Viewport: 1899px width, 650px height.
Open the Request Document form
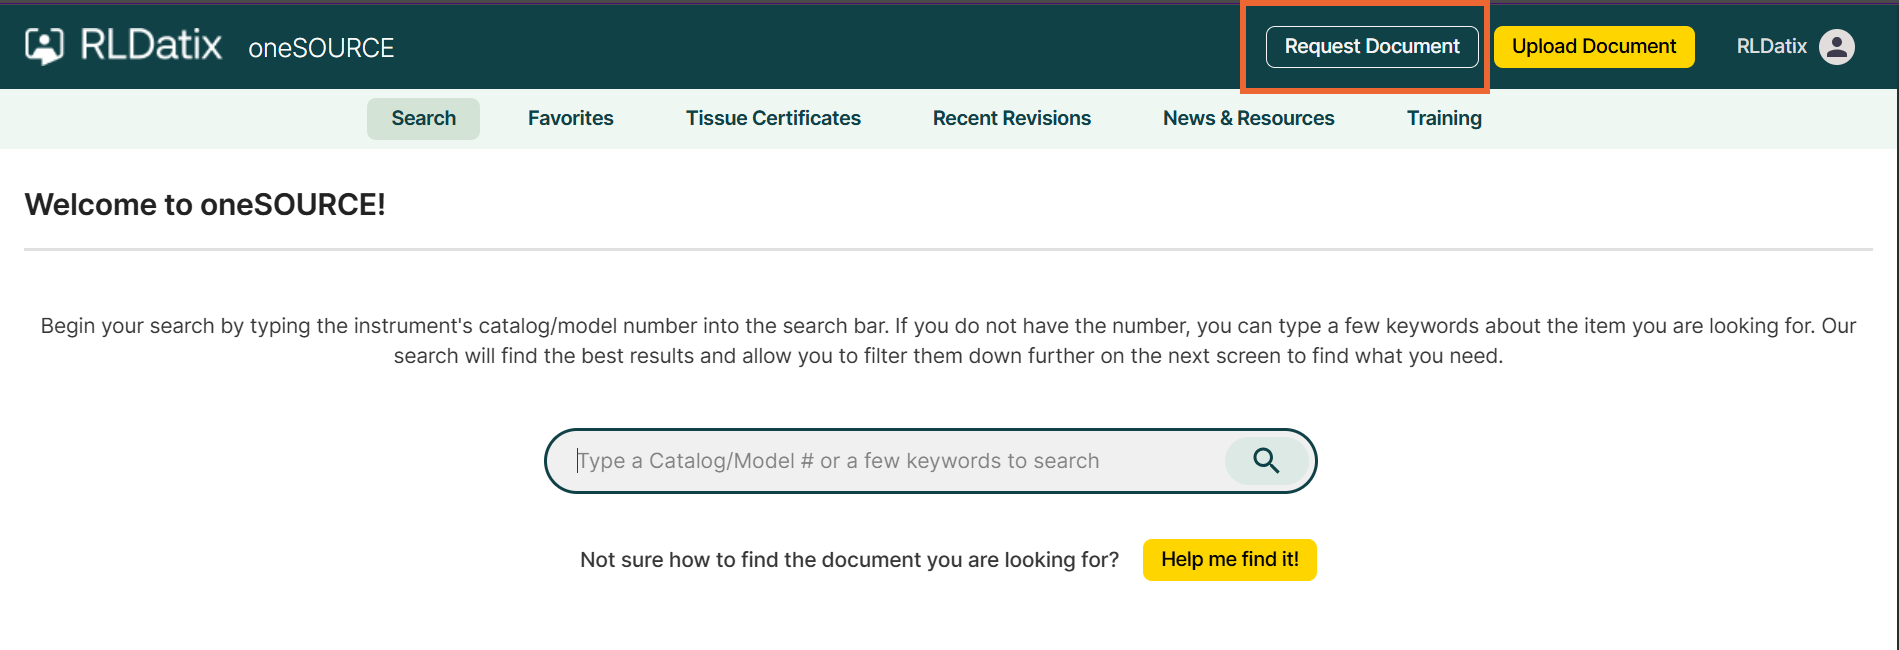coord(1372,47)
